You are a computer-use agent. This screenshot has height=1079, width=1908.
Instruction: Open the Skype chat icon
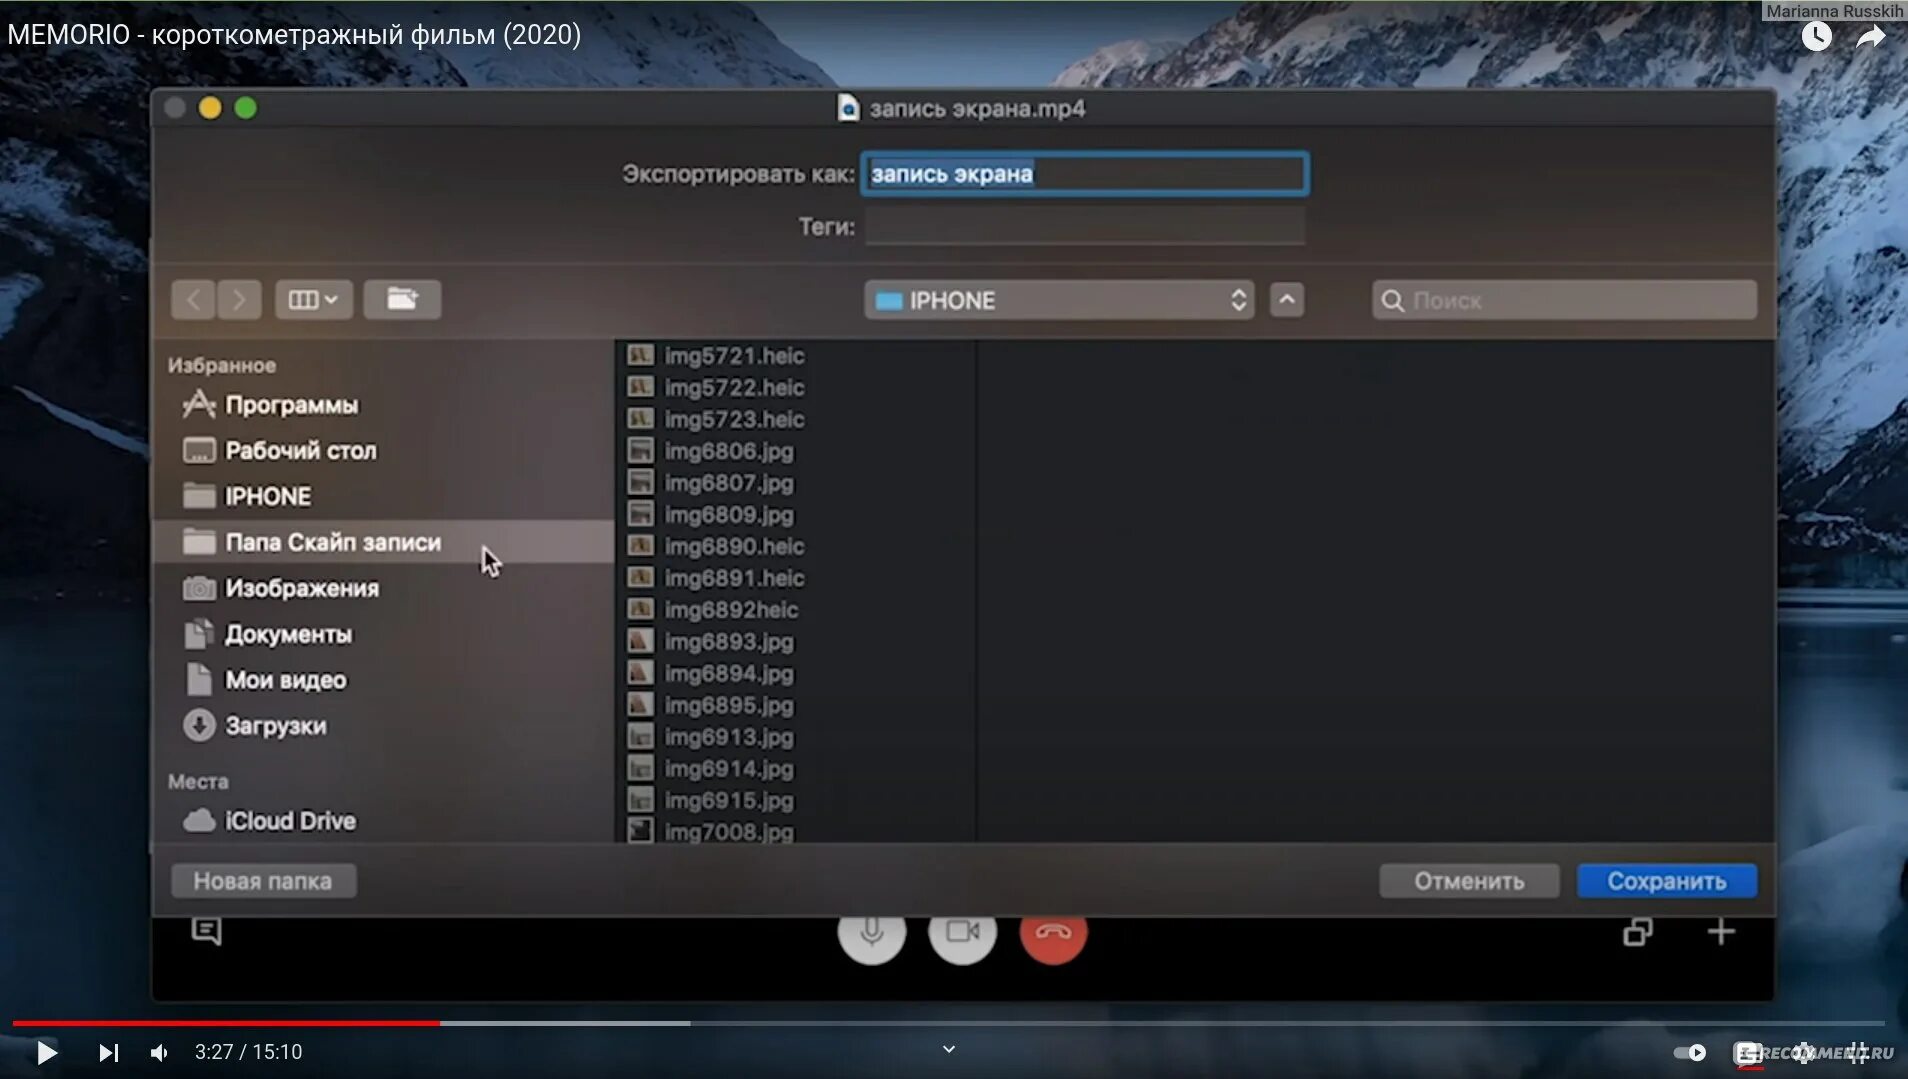206,931
